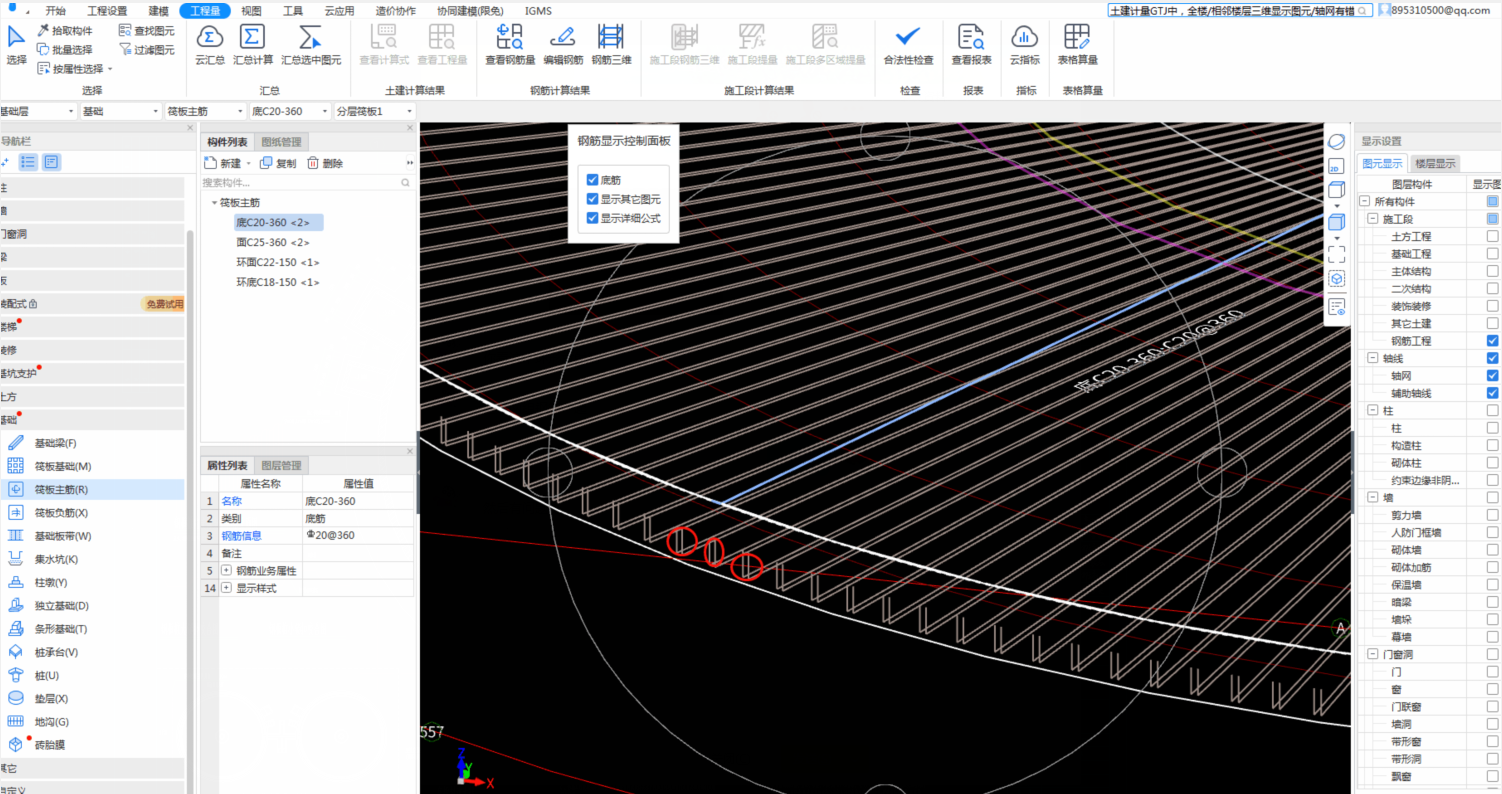Select 面C25-360 <2> component
1502x794 pixels.
pyautogui.click(x=272, y=242)
